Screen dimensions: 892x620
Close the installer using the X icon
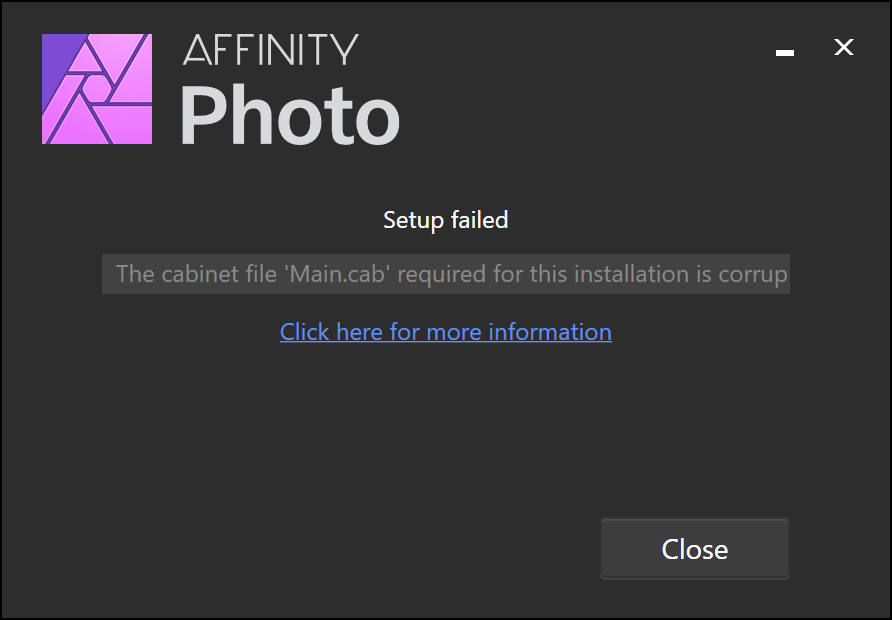point(844,47)
